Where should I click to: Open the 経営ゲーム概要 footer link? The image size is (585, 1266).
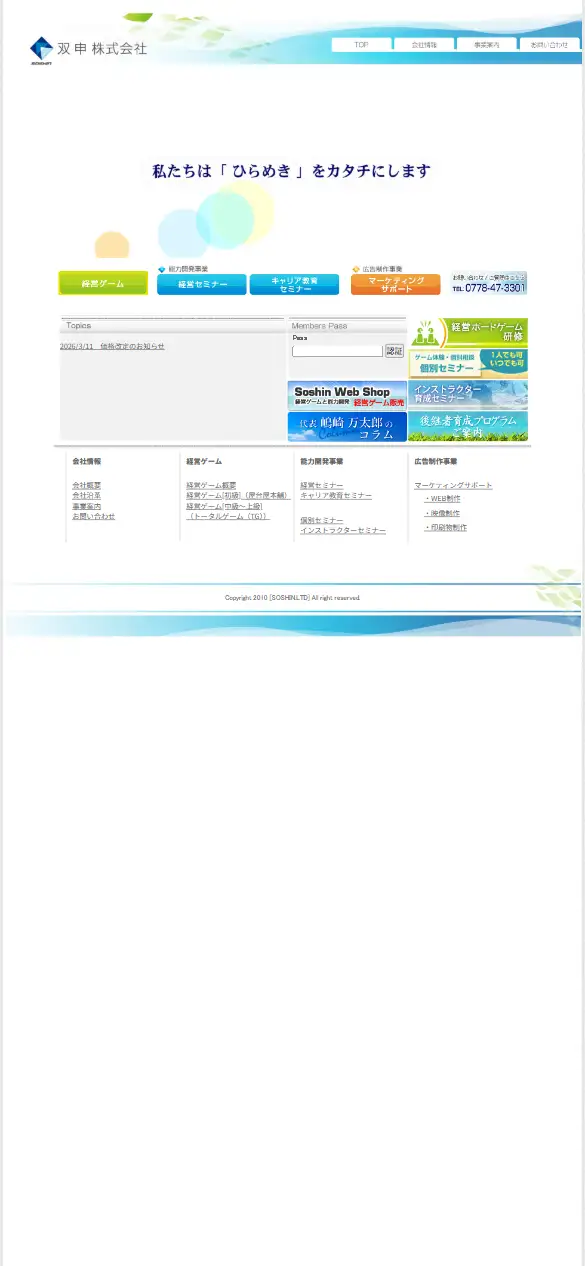tap(211, 485)
